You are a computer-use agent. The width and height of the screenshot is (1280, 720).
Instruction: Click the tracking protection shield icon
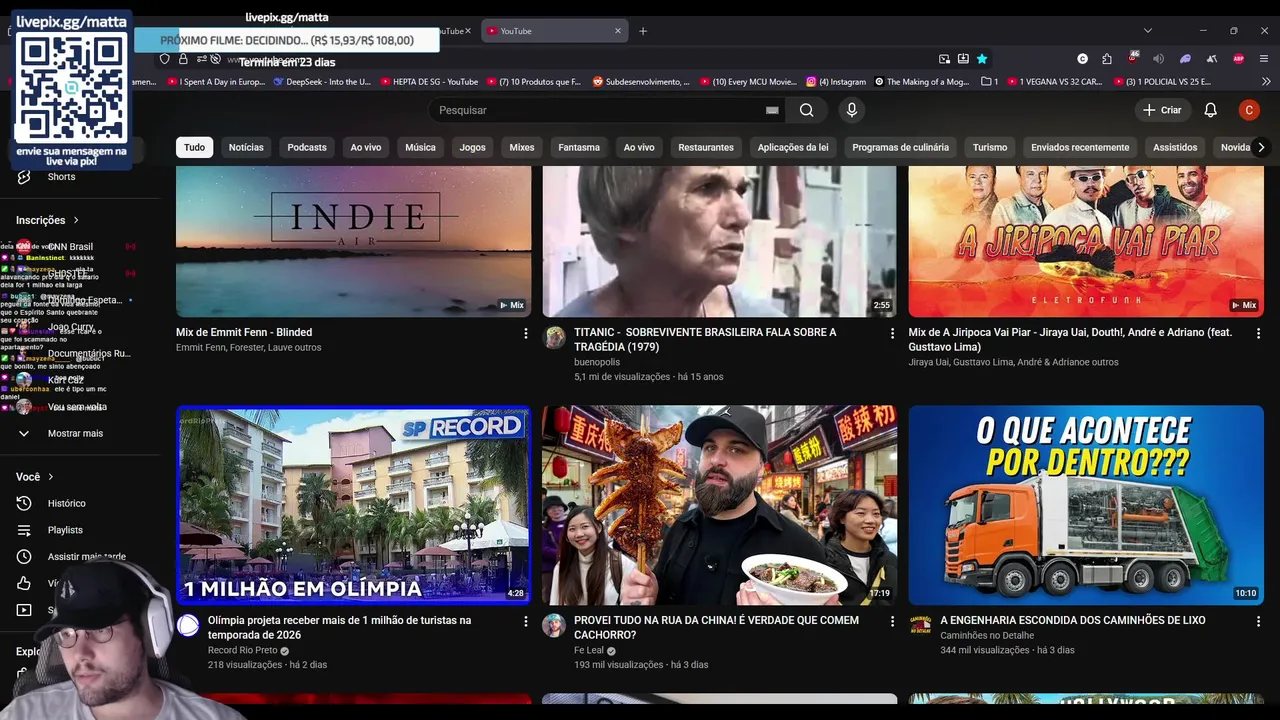pyautogui.click(x=165, y=59)
